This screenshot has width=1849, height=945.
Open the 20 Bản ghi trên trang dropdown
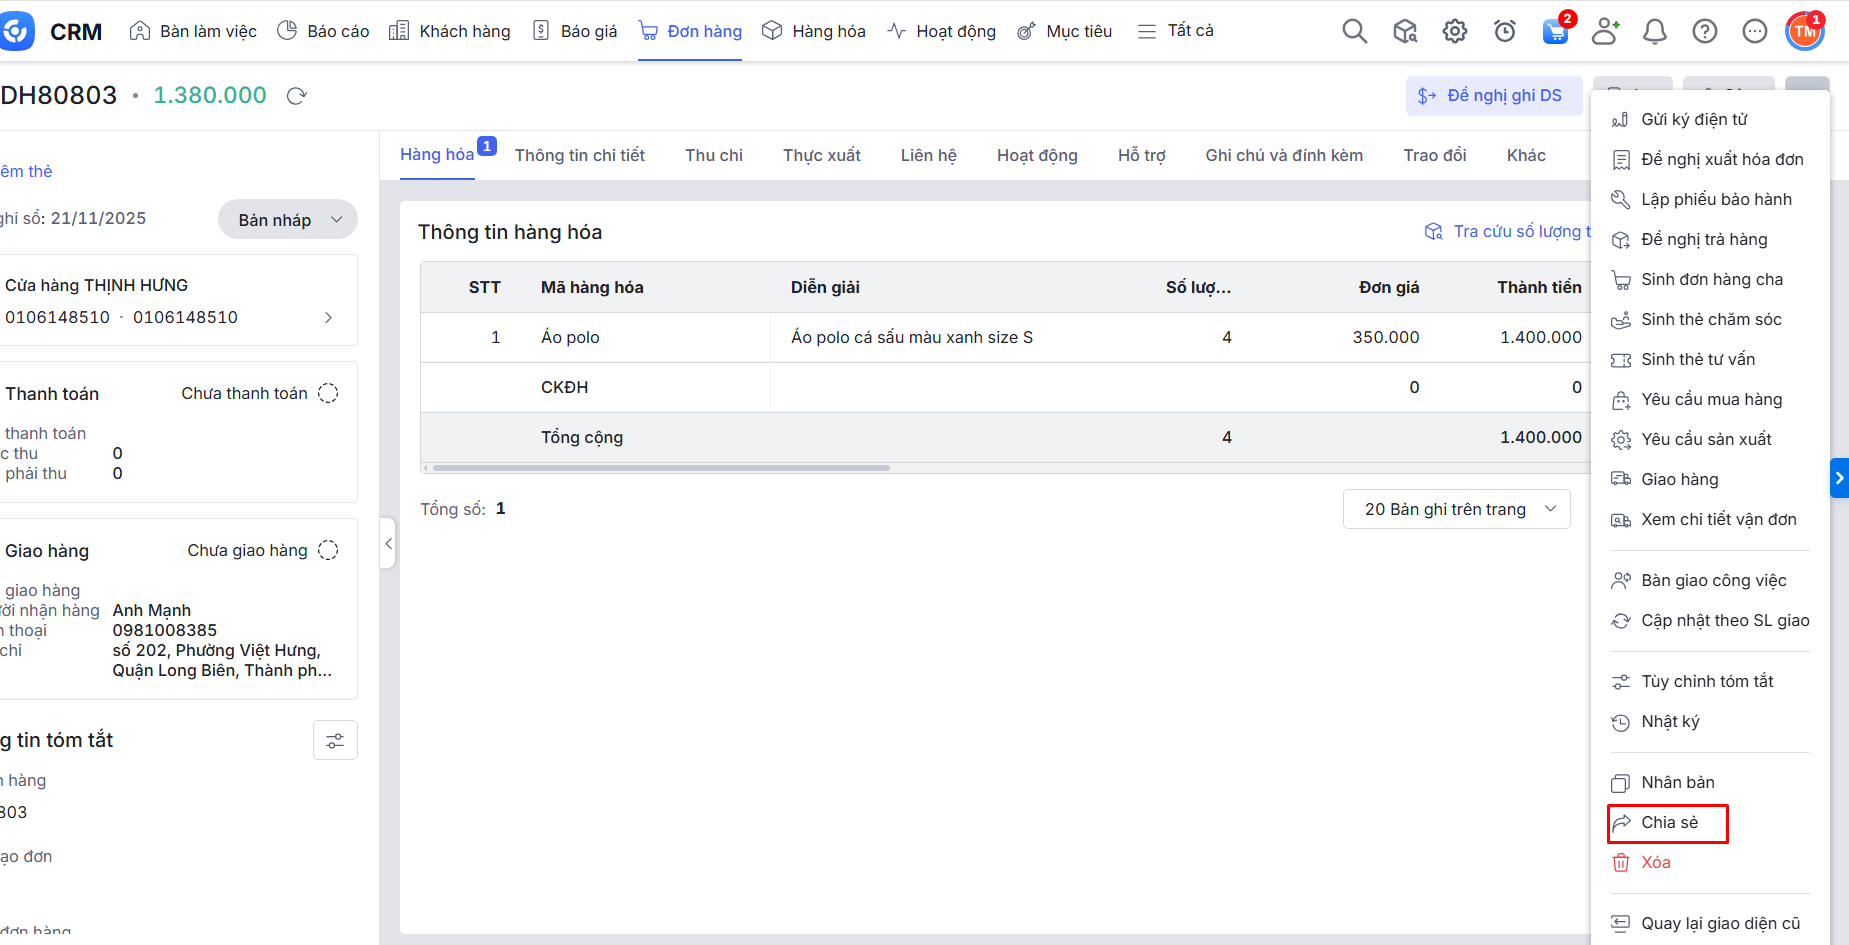coord(1456,509)
